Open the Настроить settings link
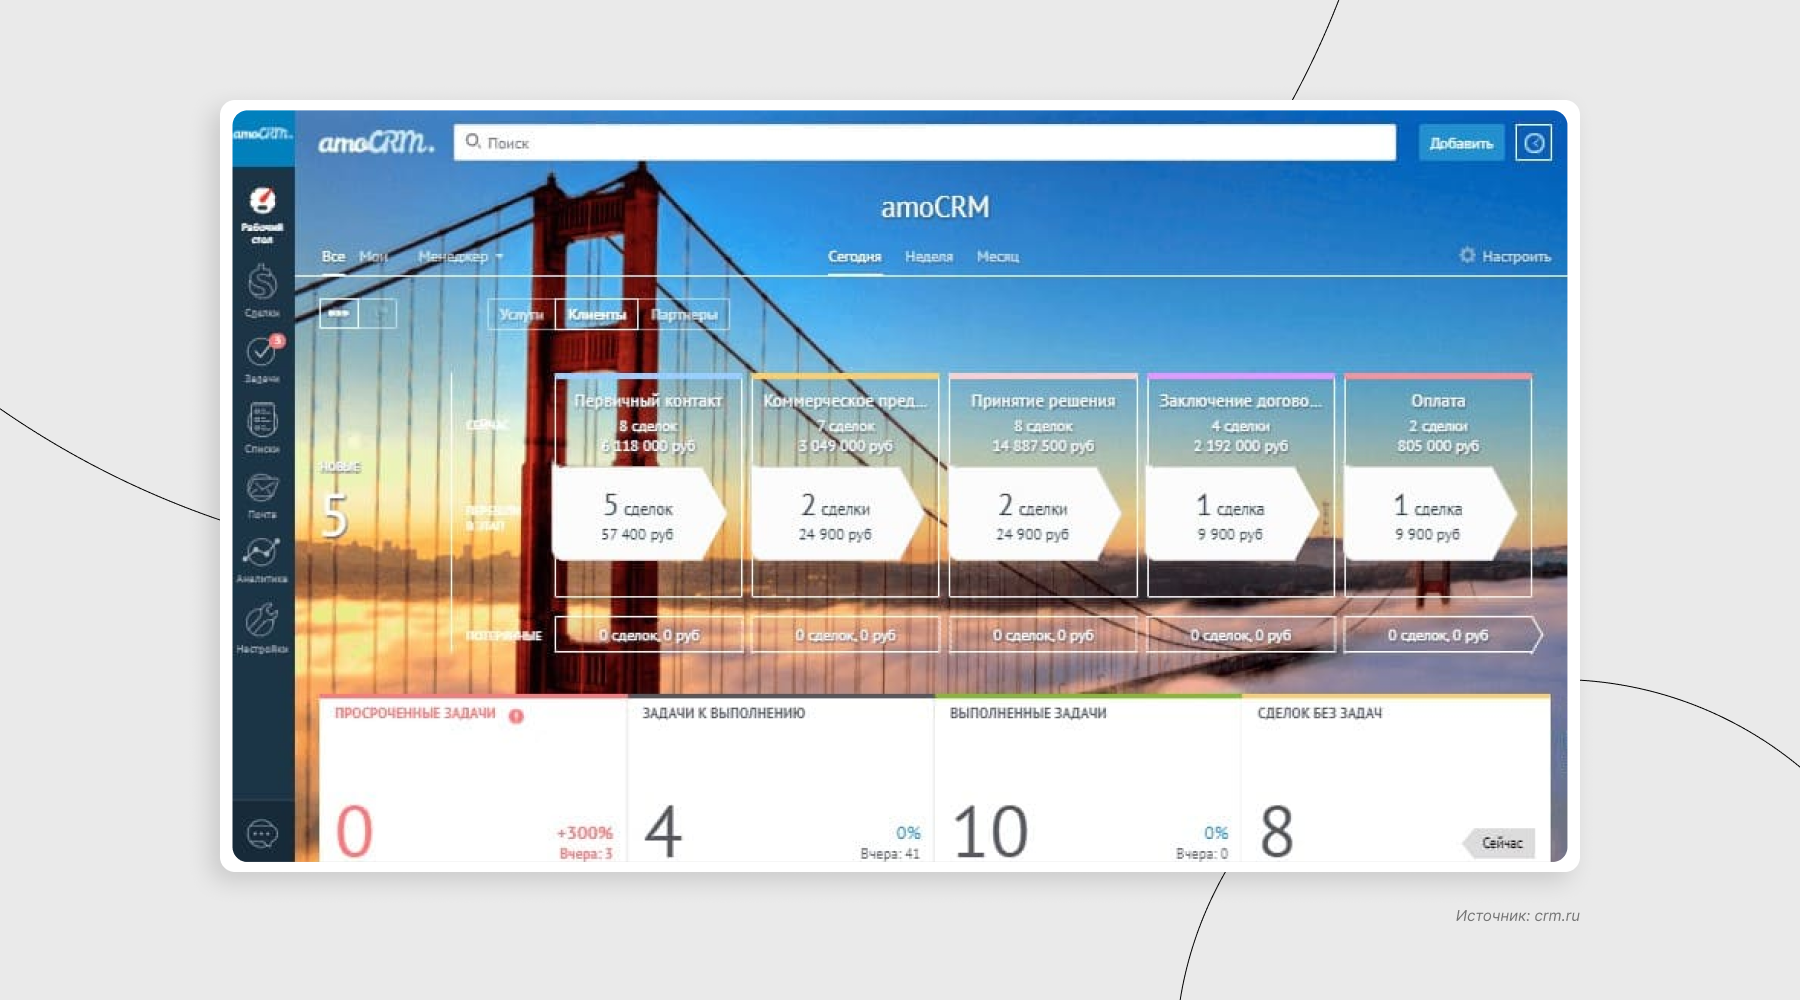1800x1000 pixels. (x=1516, y=256)
